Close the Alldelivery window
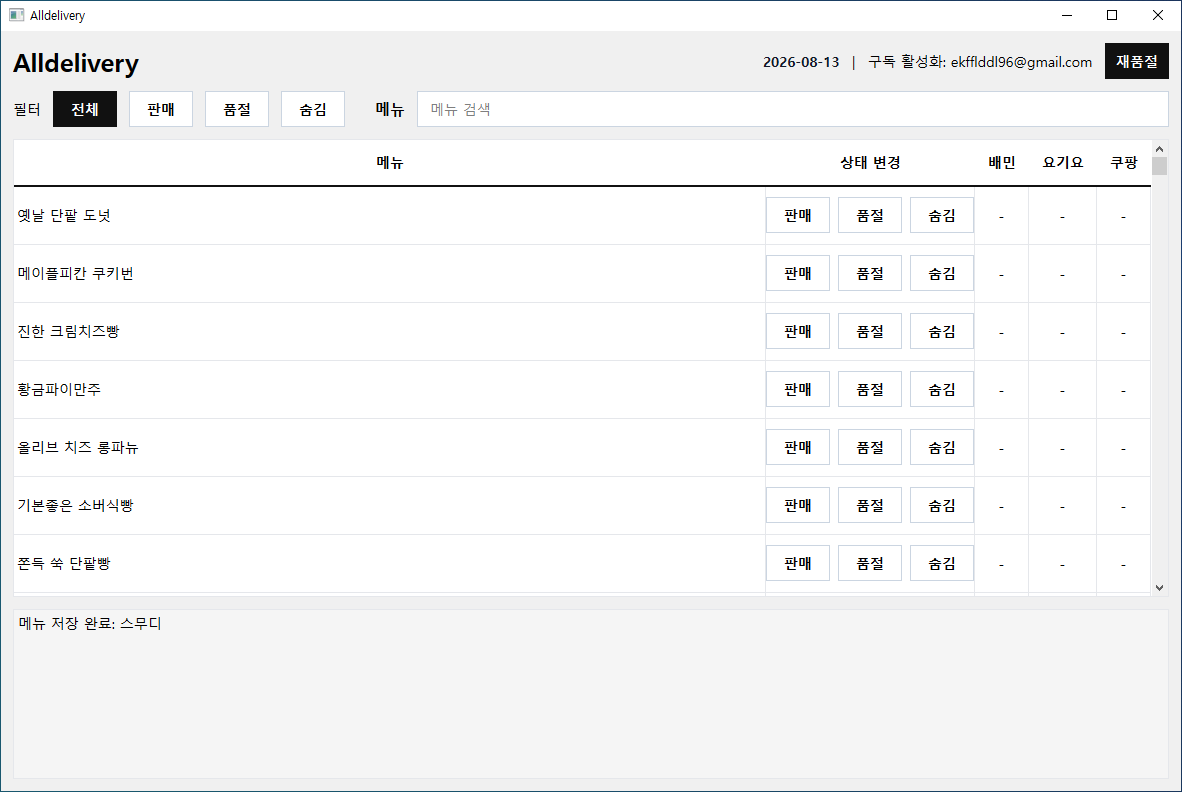Image resolution: width=1182 pixels, height=792 pixels. point(1158,15)
